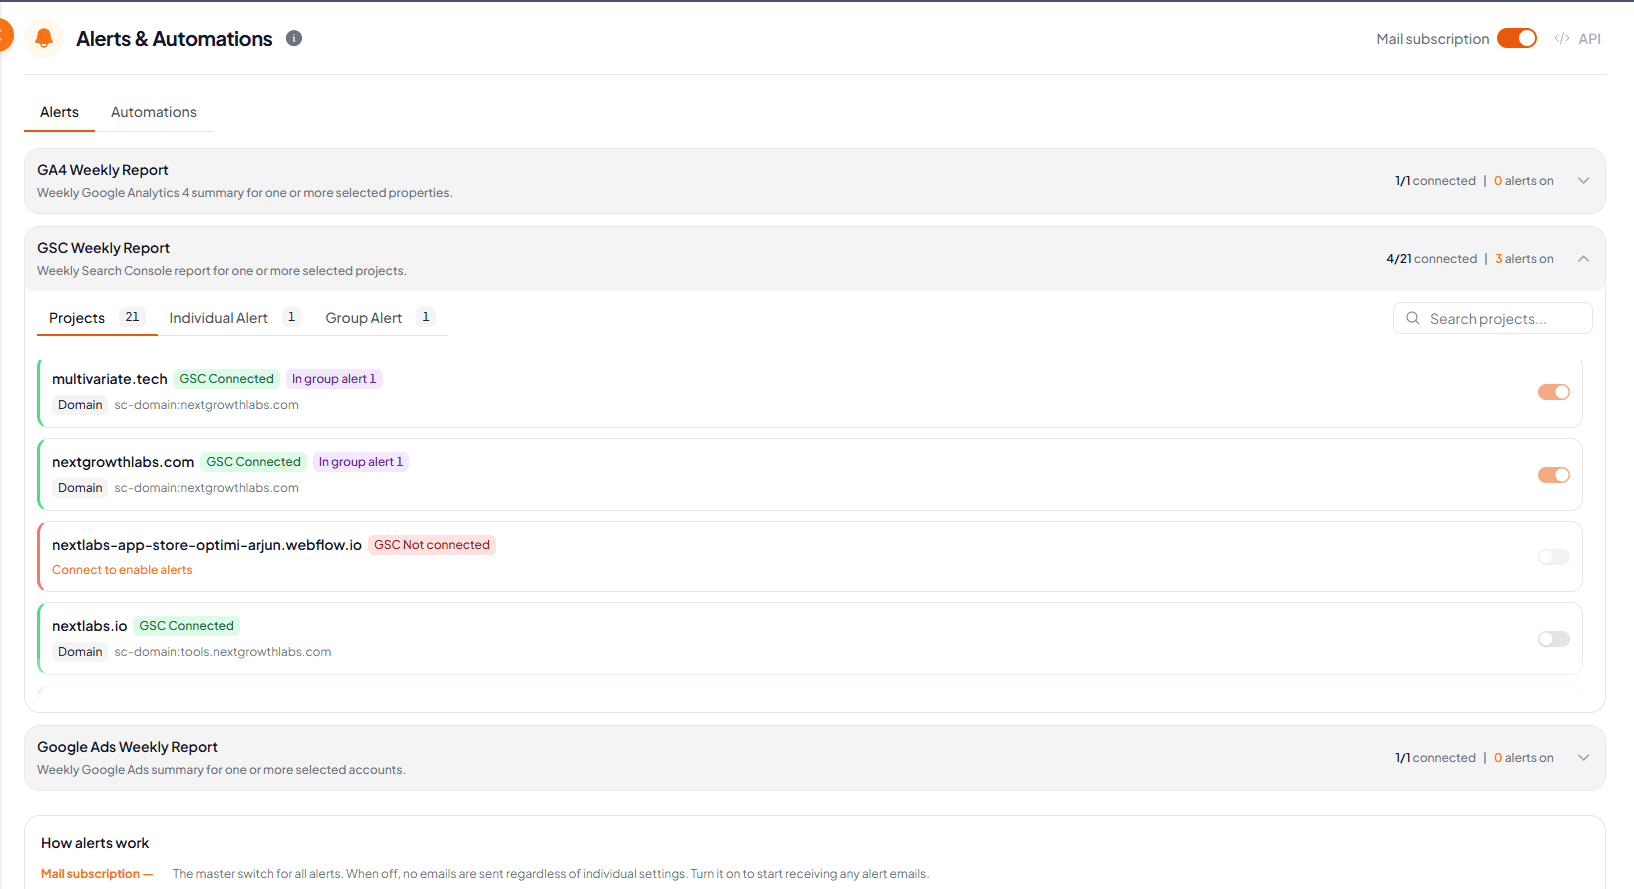
Task: Click the info icon beside Alerts & Automations
Action: [294, 38]
